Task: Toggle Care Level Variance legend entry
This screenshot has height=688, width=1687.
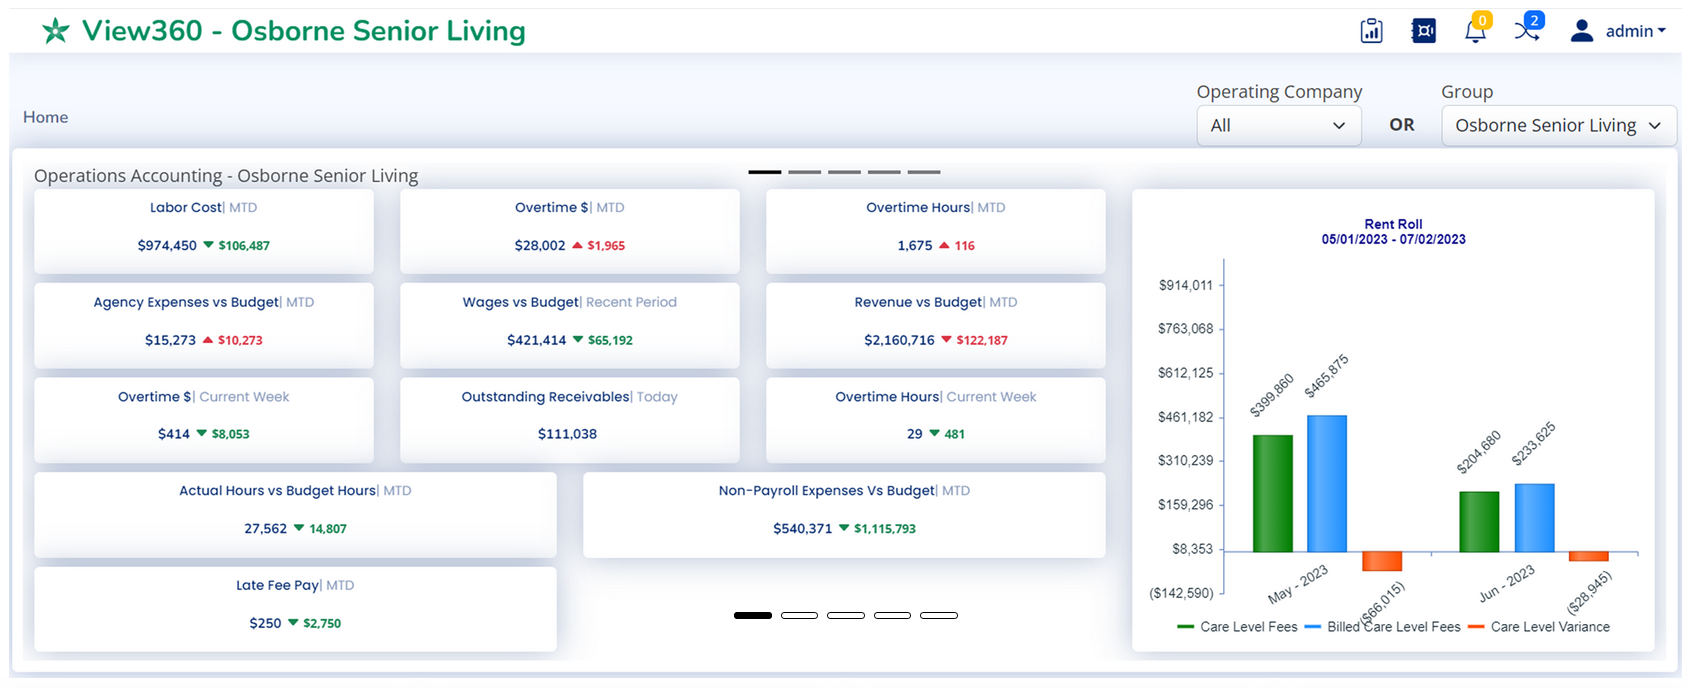Action: [x=1539, y=627]
